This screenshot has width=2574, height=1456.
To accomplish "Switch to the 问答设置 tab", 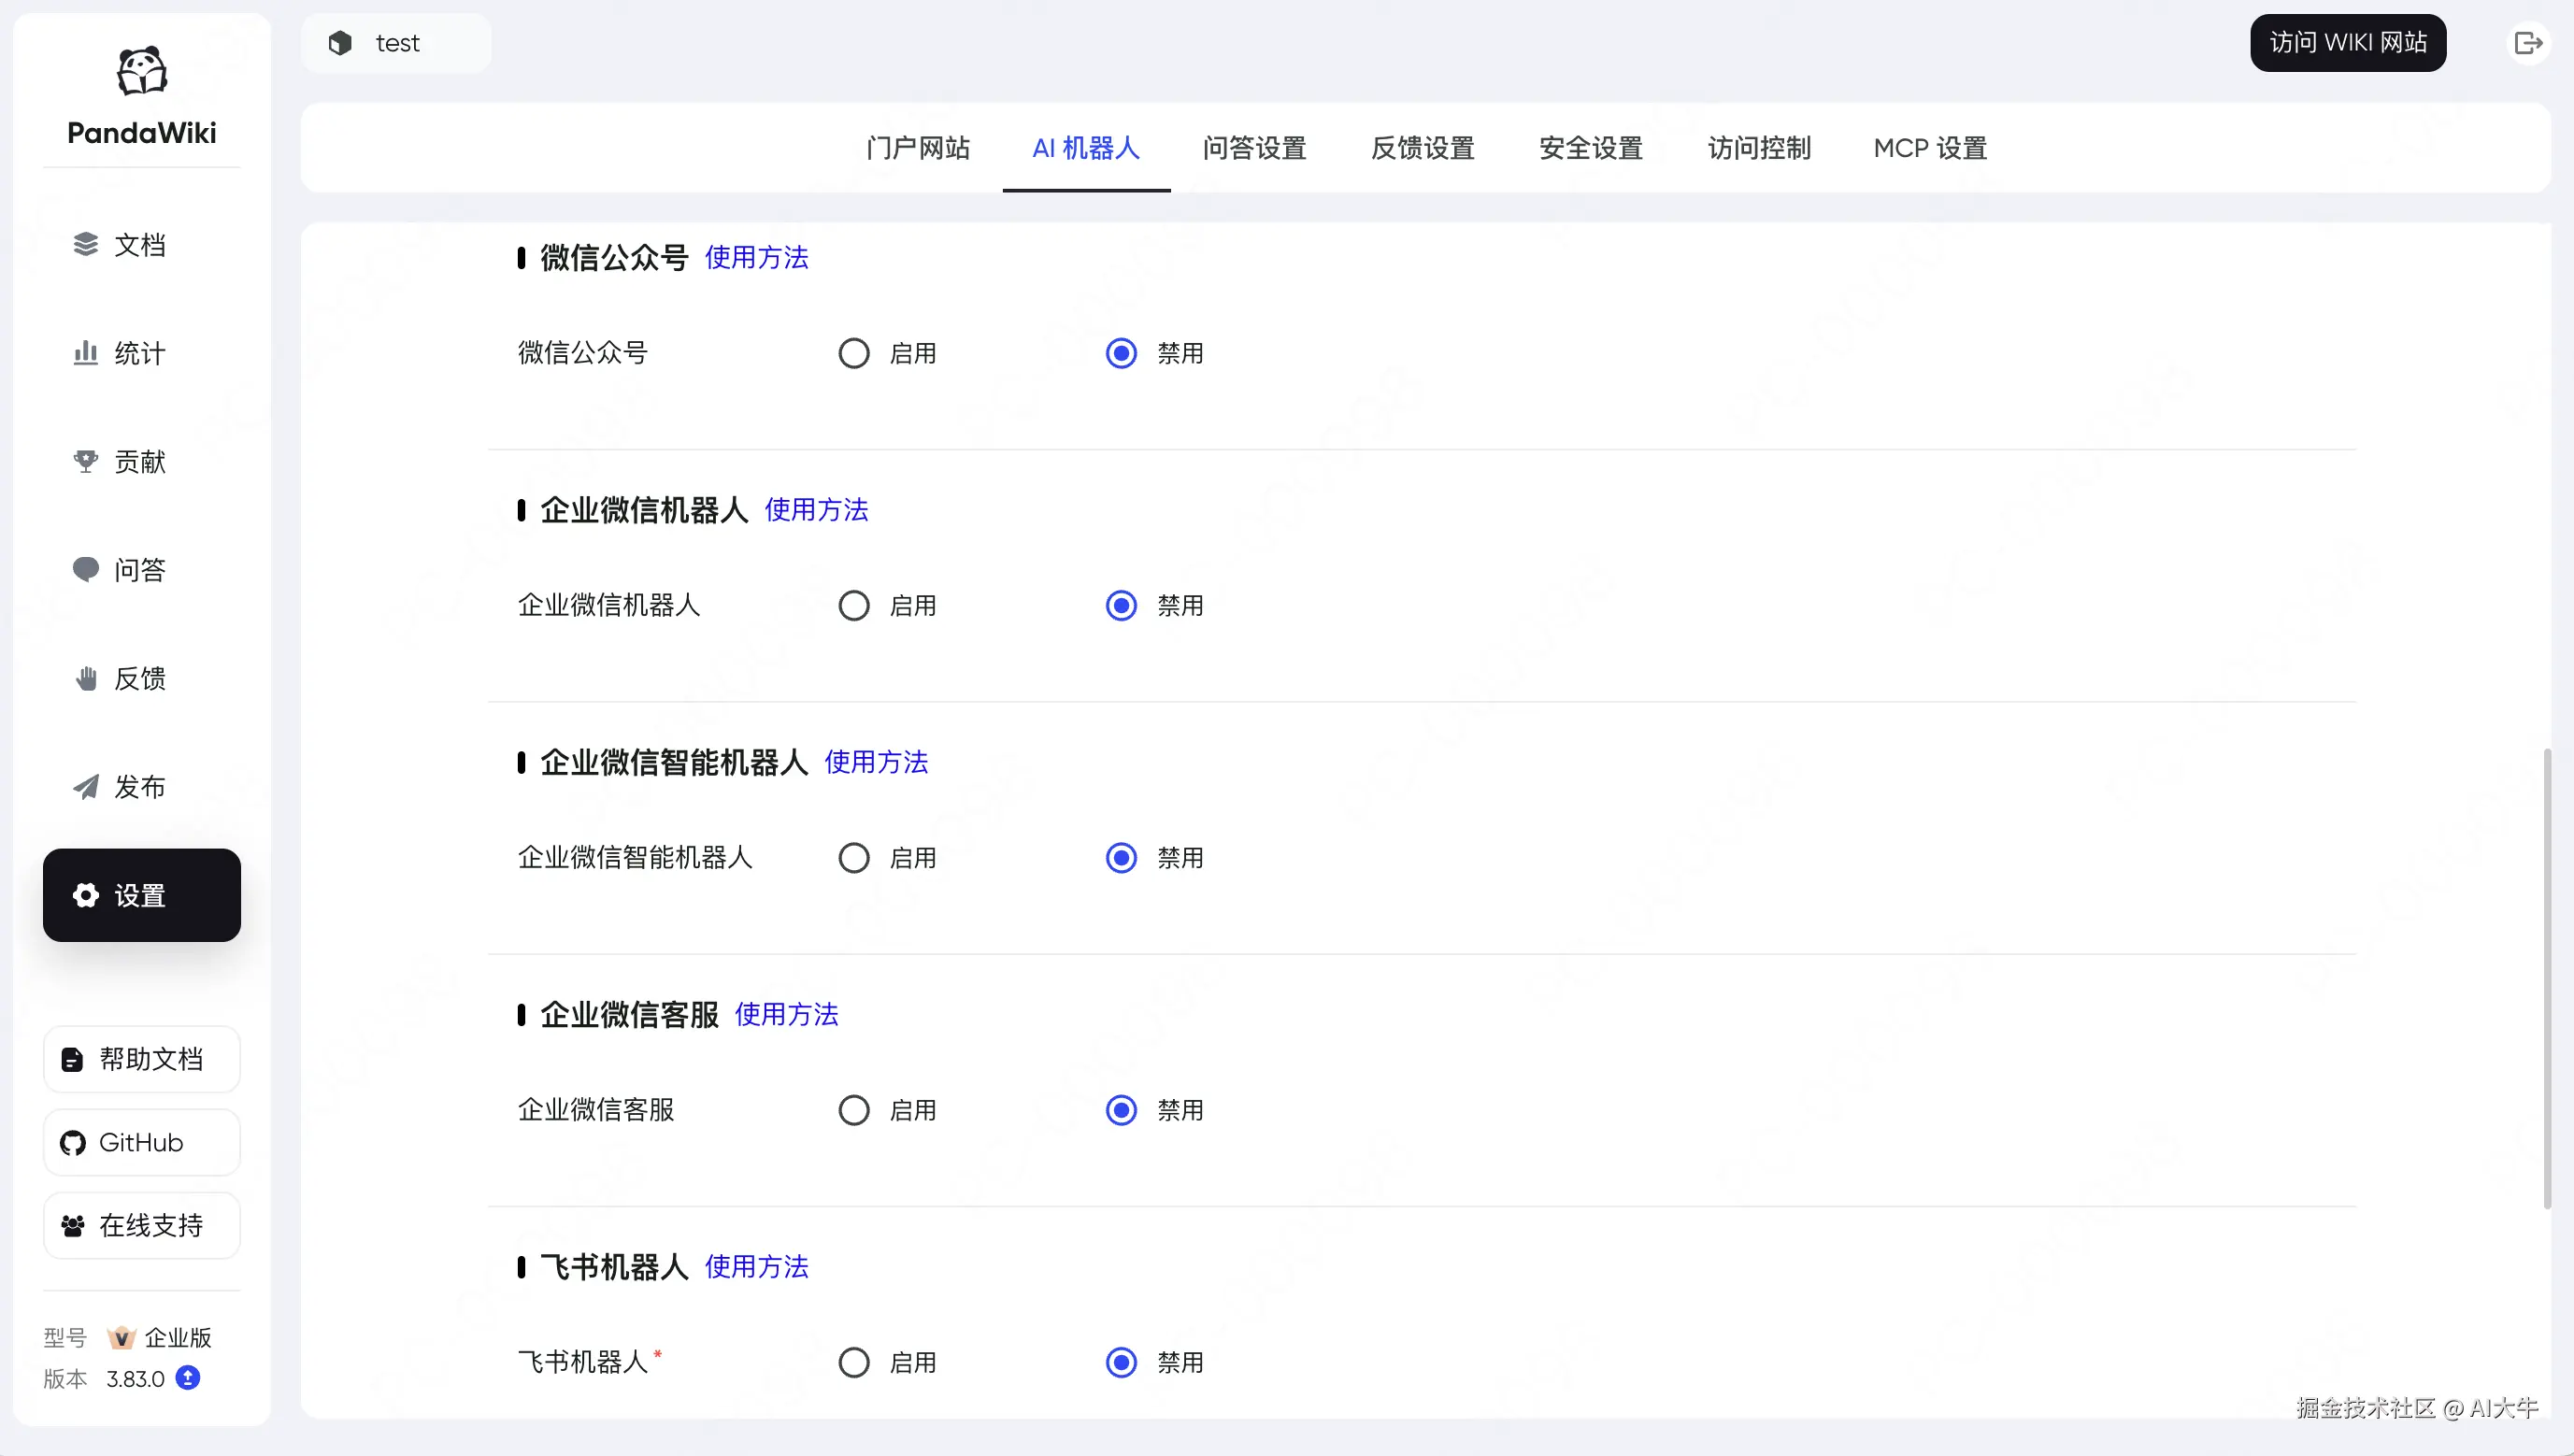I will coord(1254,148).
